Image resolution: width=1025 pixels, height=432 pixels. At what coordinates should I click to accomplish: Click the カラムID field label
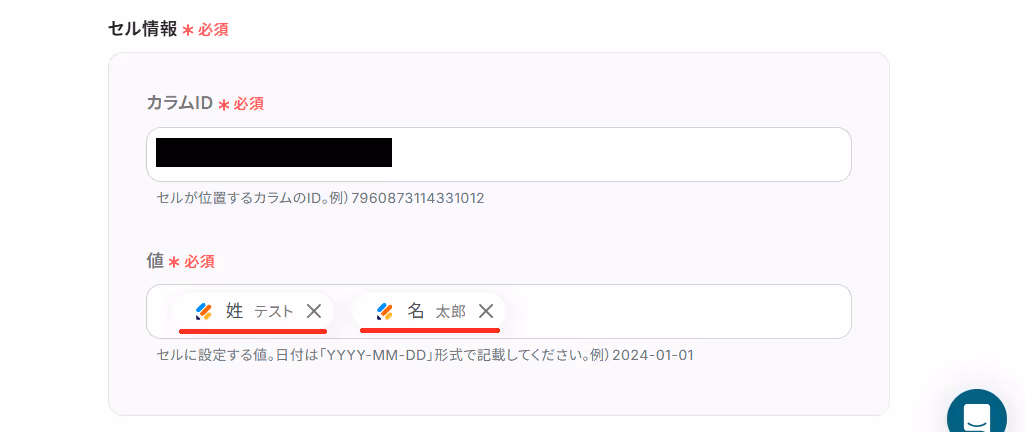pos(180,103)
